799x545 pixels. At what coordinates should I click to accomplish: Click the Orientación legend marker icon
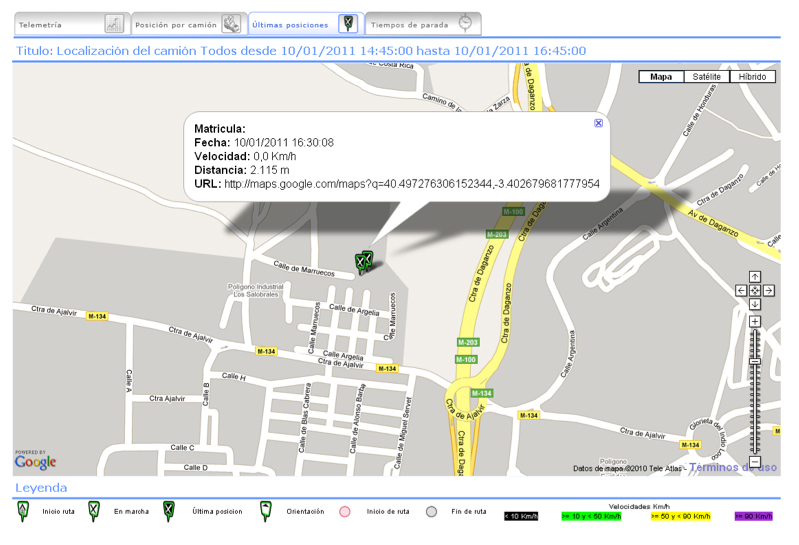click(265, 511)
